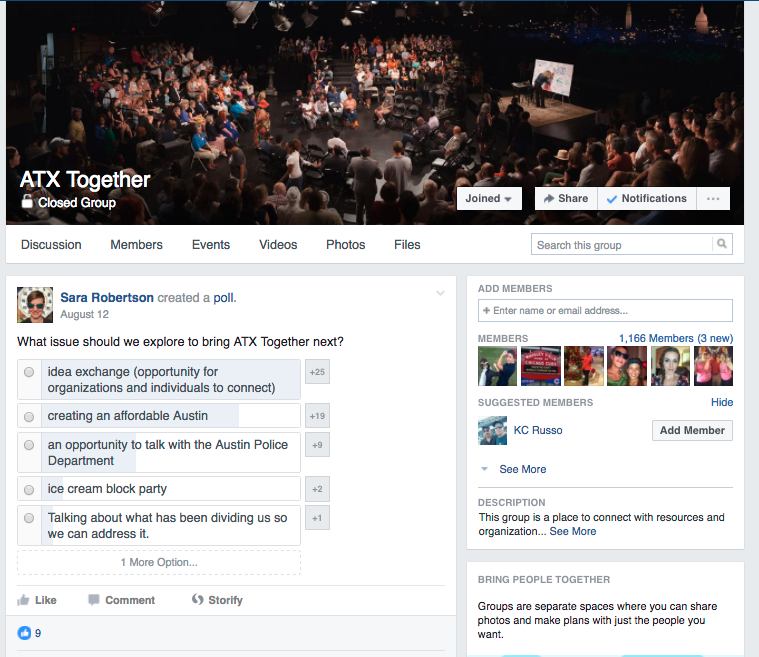Select the idea exchange poll option
759x657 pixels.
(29, 372)
